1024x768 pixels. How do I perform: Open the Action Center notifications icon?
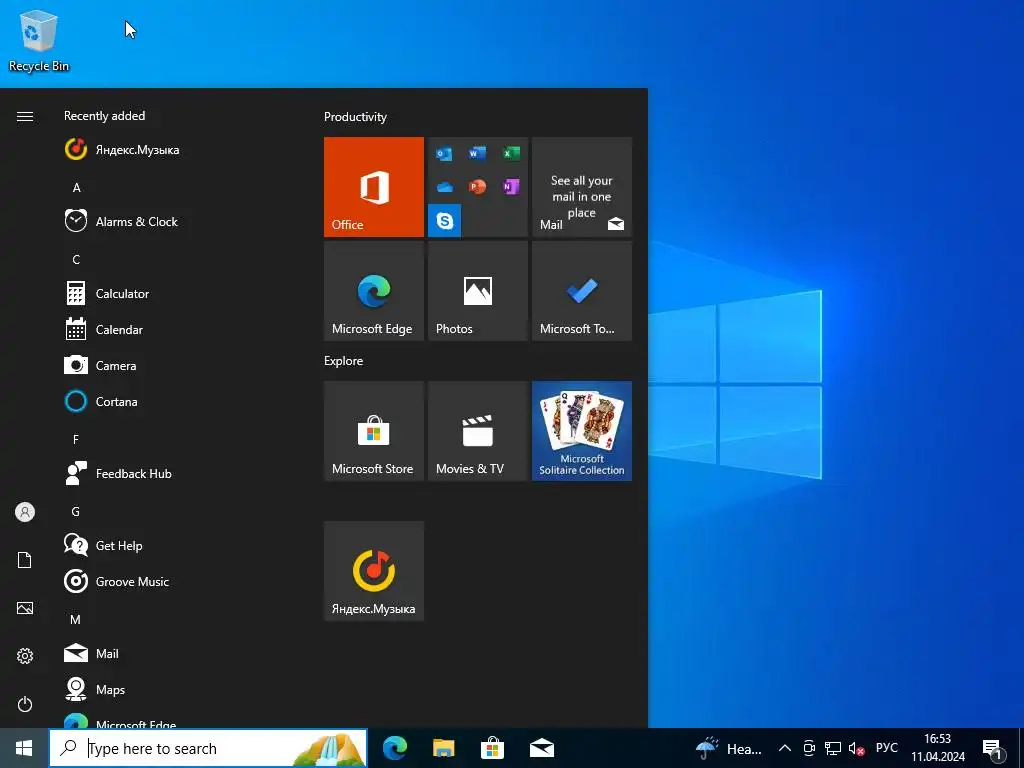coord(992,748)
